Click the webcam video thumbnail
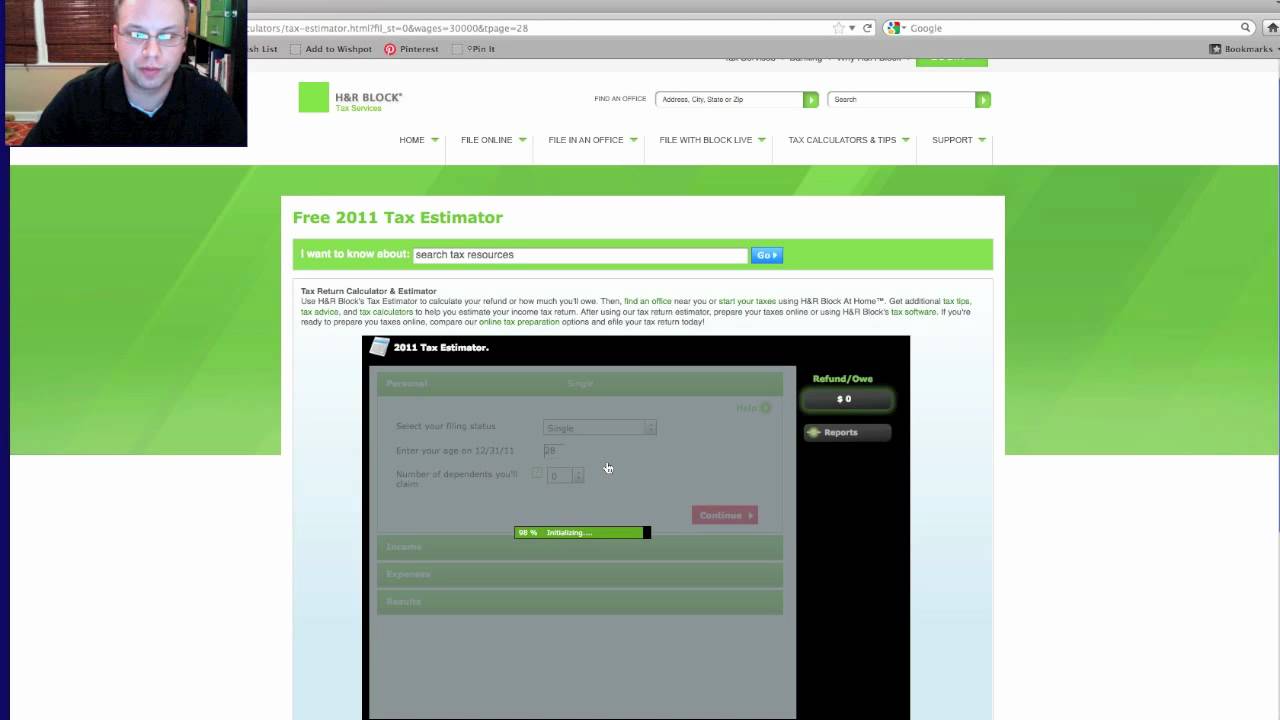This screenshot has height=720, width=1280. click(x=124, y=73)
